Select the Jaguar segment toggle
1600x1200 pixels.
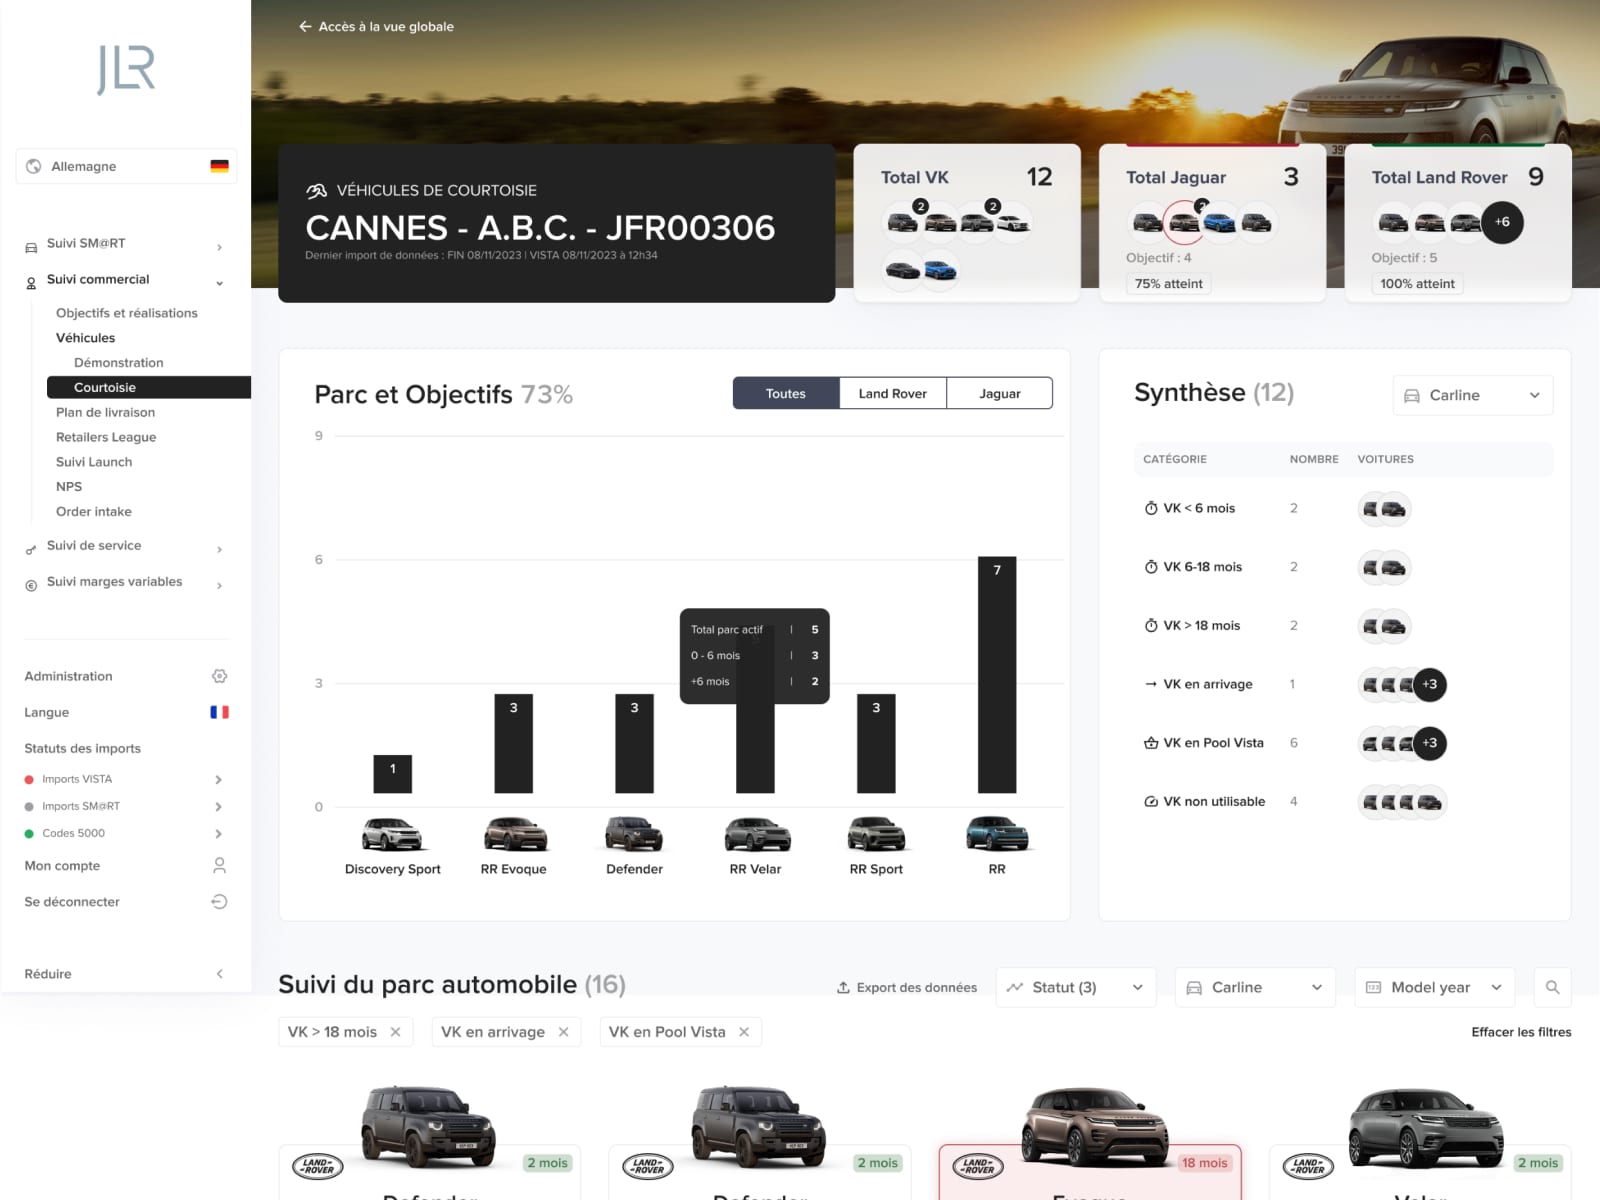coord(1000,393)
